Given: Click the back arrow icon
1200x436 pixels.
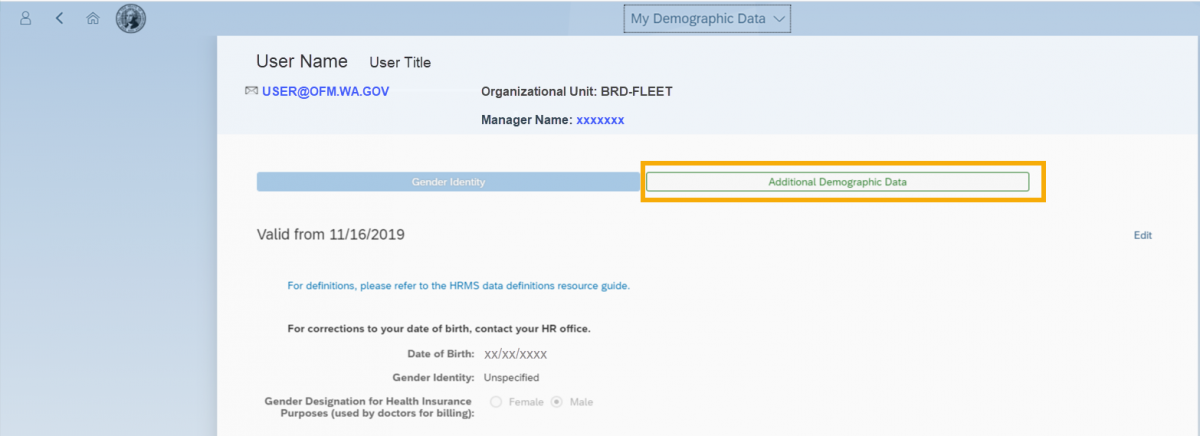Looking at the screenshot, I should [x=59, y=18].
